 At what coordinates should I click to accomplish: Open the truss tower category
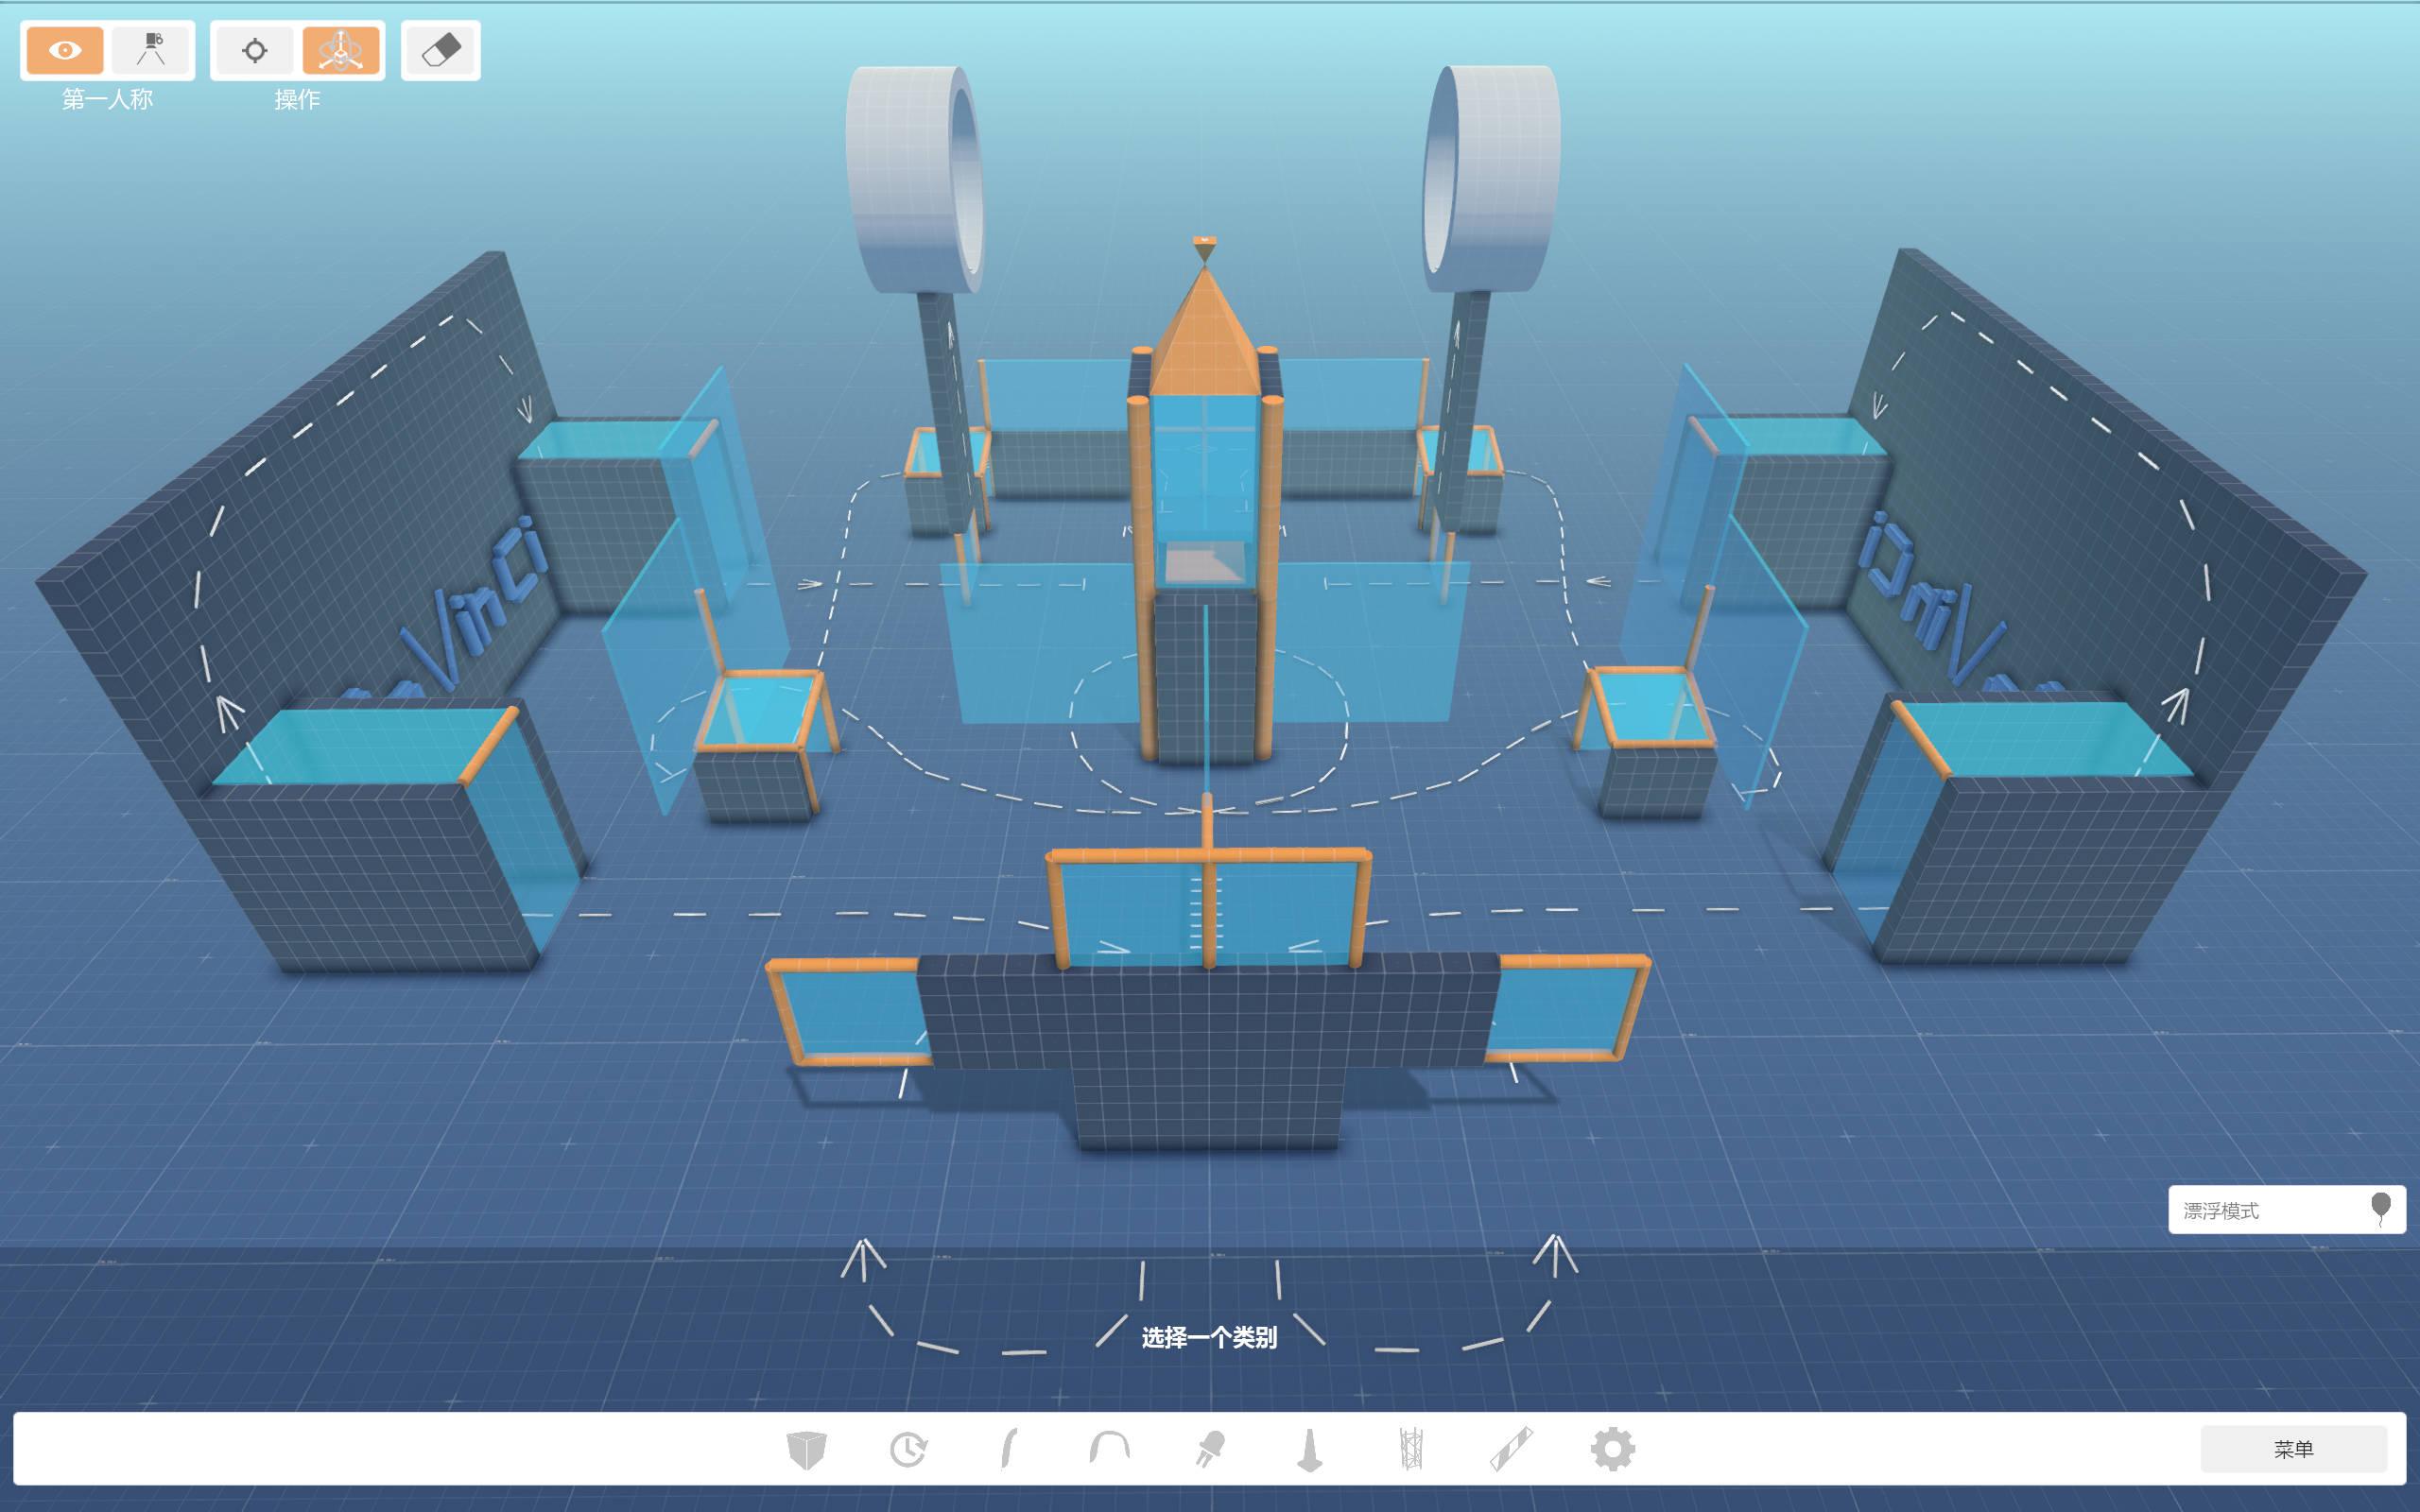pos(1411,1448)
